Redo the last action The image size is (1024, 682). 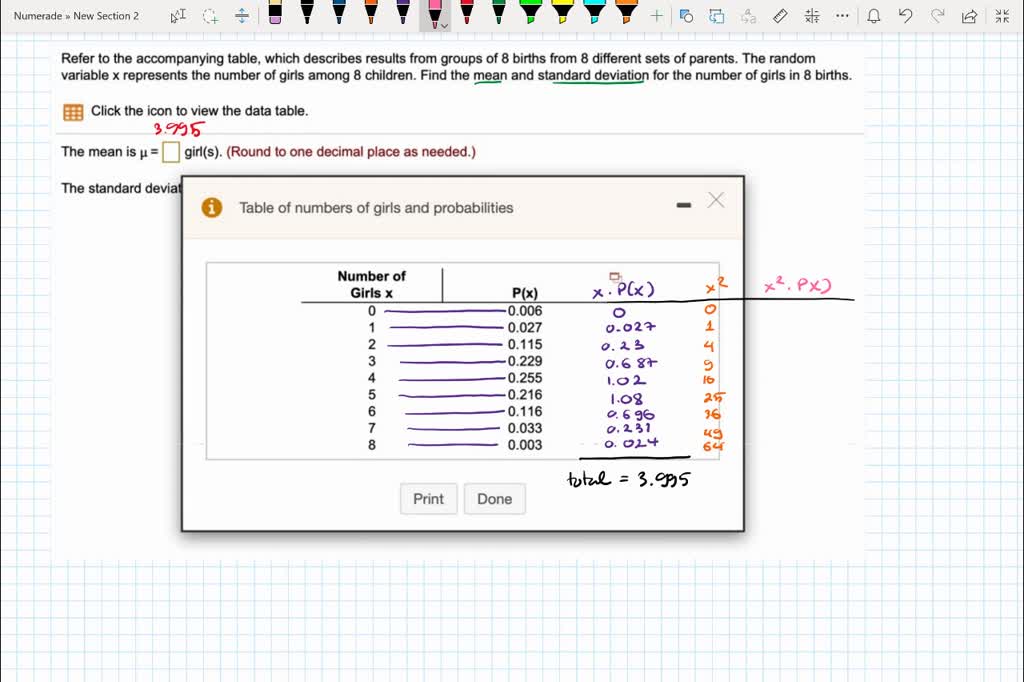point(937,14)
